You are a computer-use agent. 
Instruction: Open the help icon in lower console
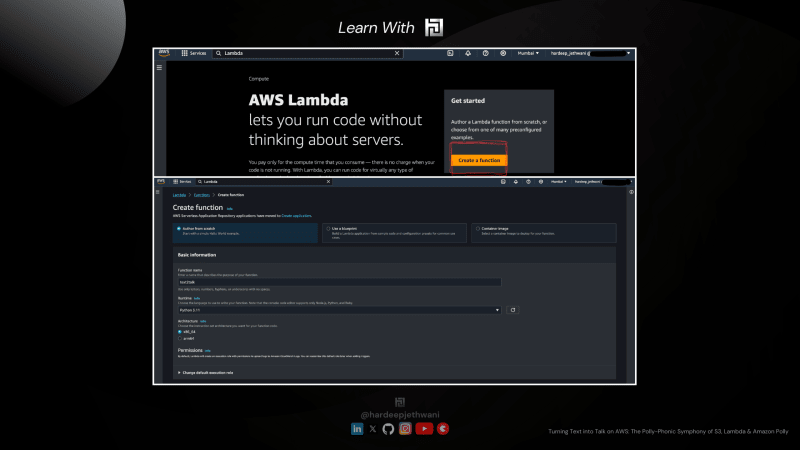(x=528, y=182)
